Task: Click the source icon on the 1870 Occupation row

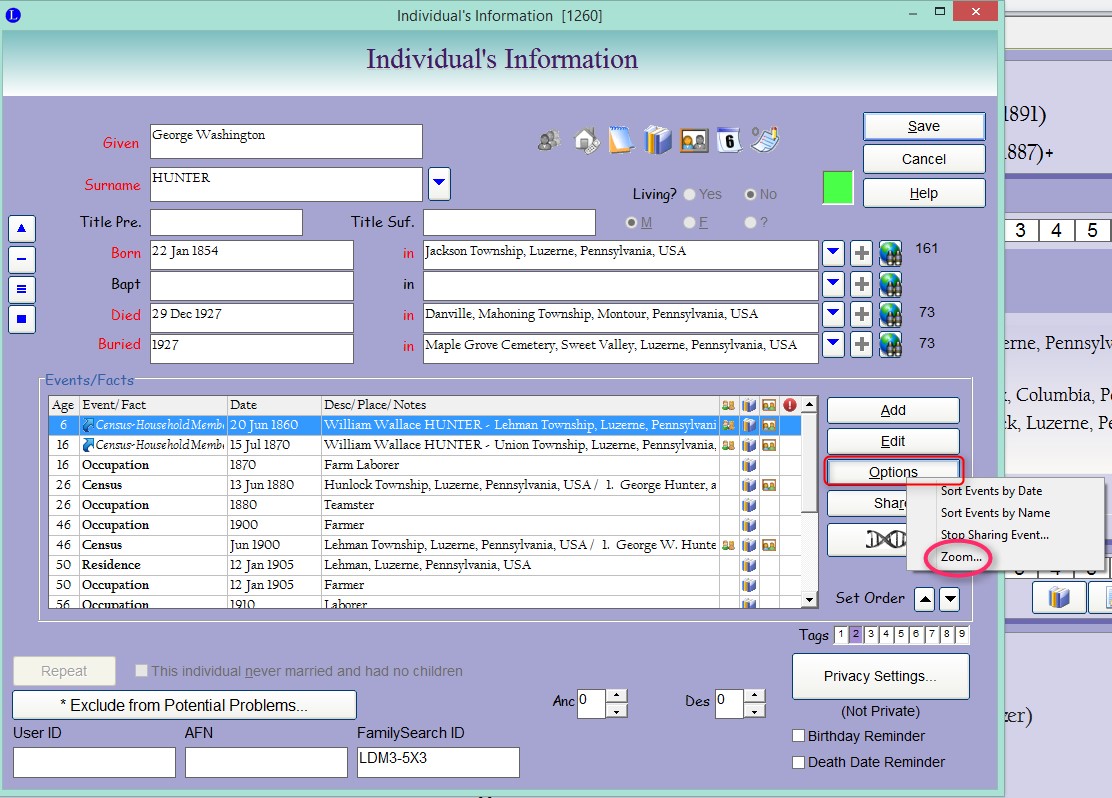Action: pos(749,465)
